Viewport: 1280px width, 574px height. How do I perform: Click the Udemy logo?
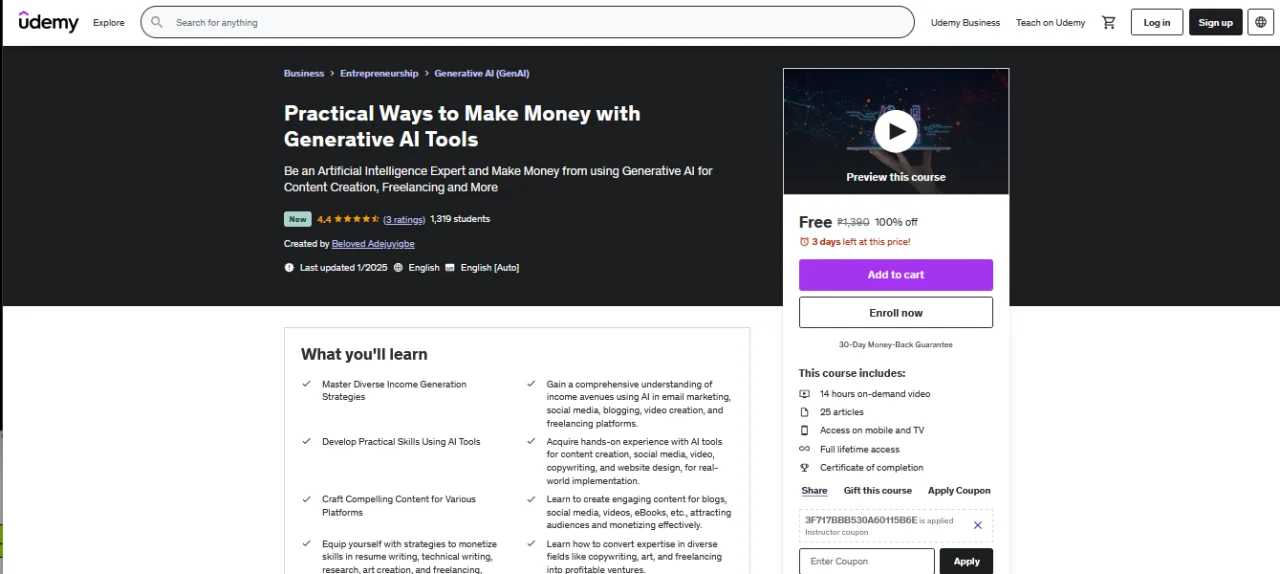pos(48,21)
